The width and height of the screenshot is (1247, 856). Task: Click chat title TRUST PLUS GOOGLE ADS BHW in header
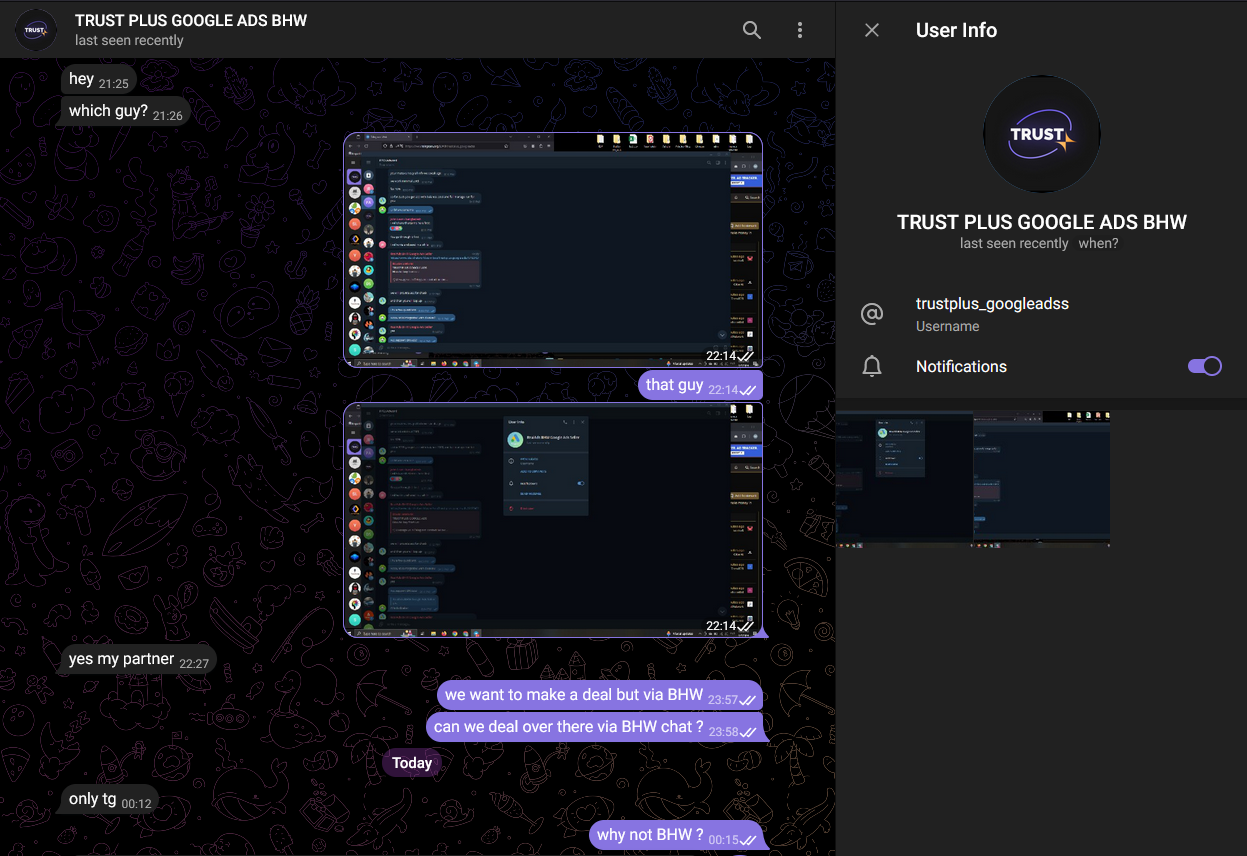pyautogui.click(x=191, y=20)
